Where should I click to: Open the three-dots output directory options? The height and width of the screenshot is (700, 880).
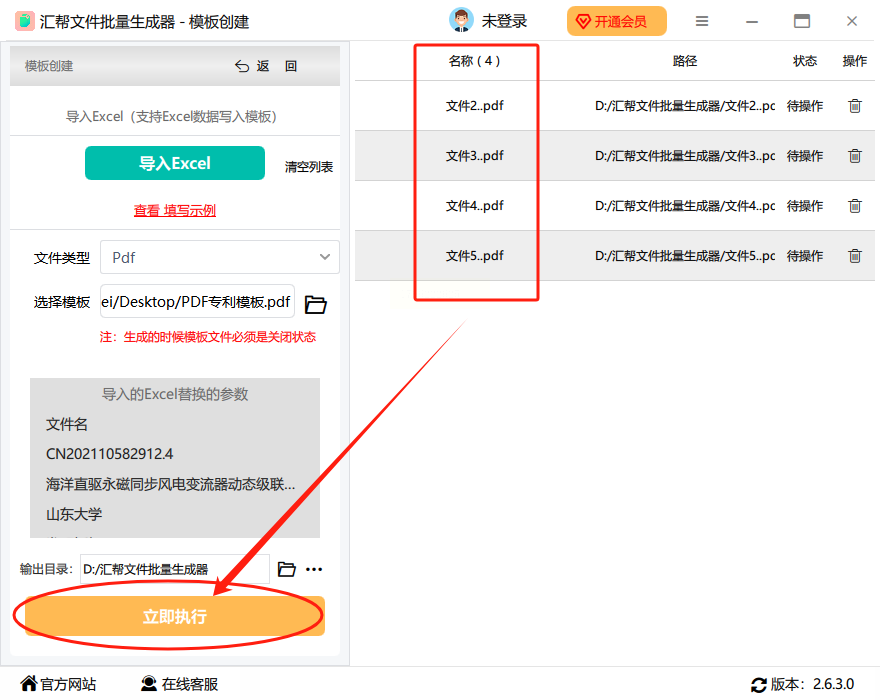point(314,569)
